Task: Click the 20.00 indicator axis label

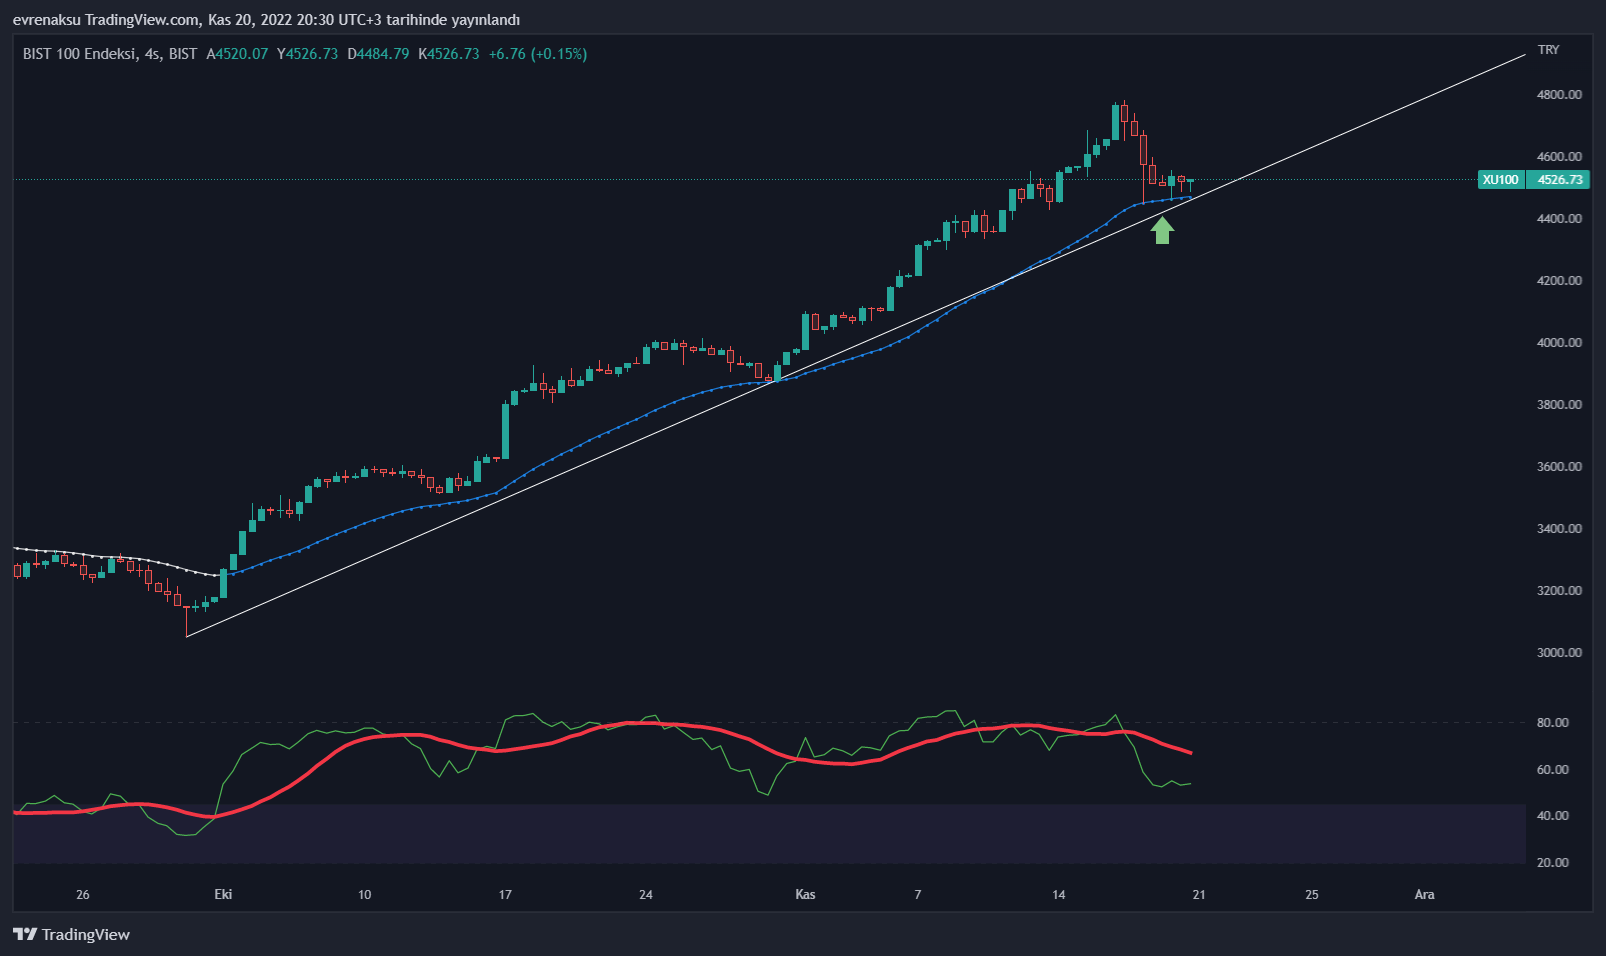Action: tap(1552, 863)
